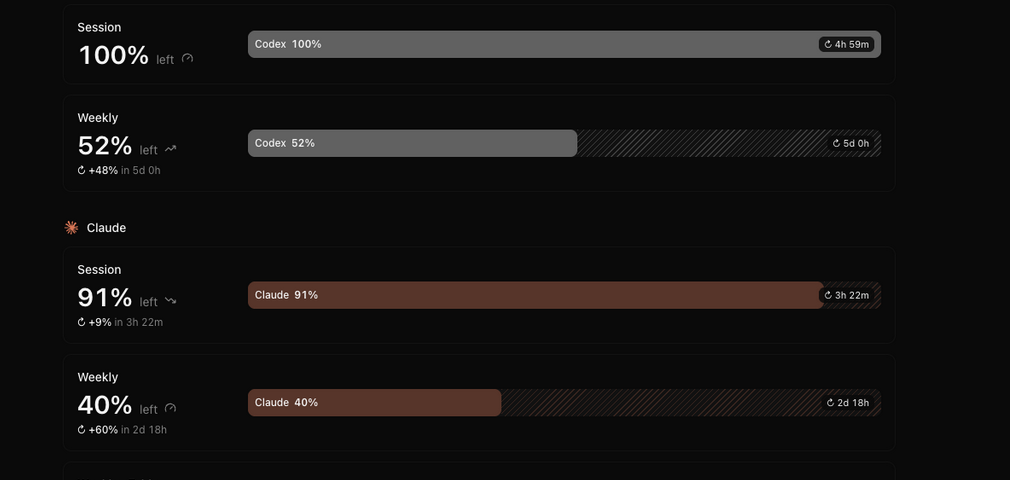Viewport: 1010px width, 480px height.
Task: Click the 2d 18h reset timer badge
Action: coord(848,403)
